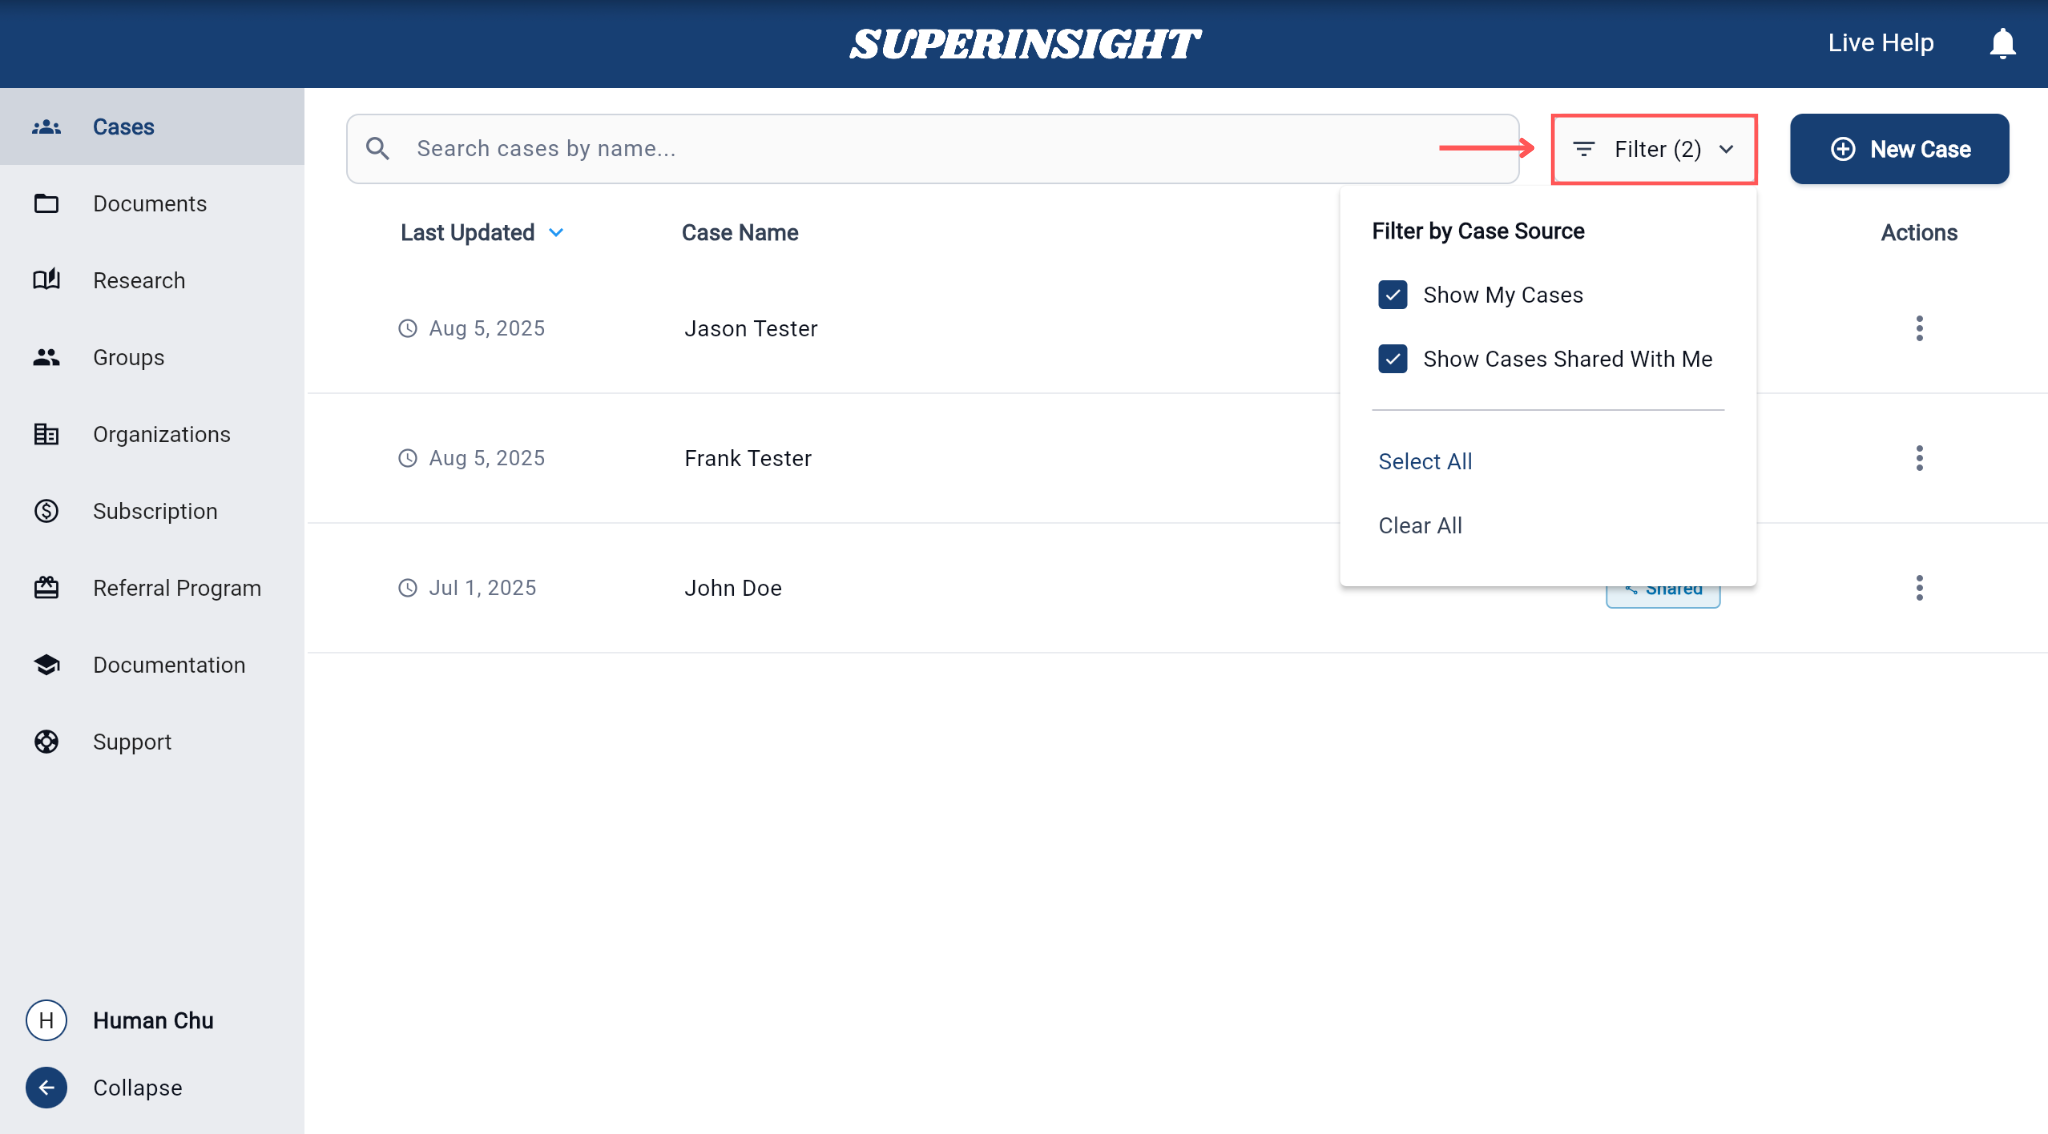Click the Research book icon
The image size is (2048, 1134).
[x=46, y=280]
